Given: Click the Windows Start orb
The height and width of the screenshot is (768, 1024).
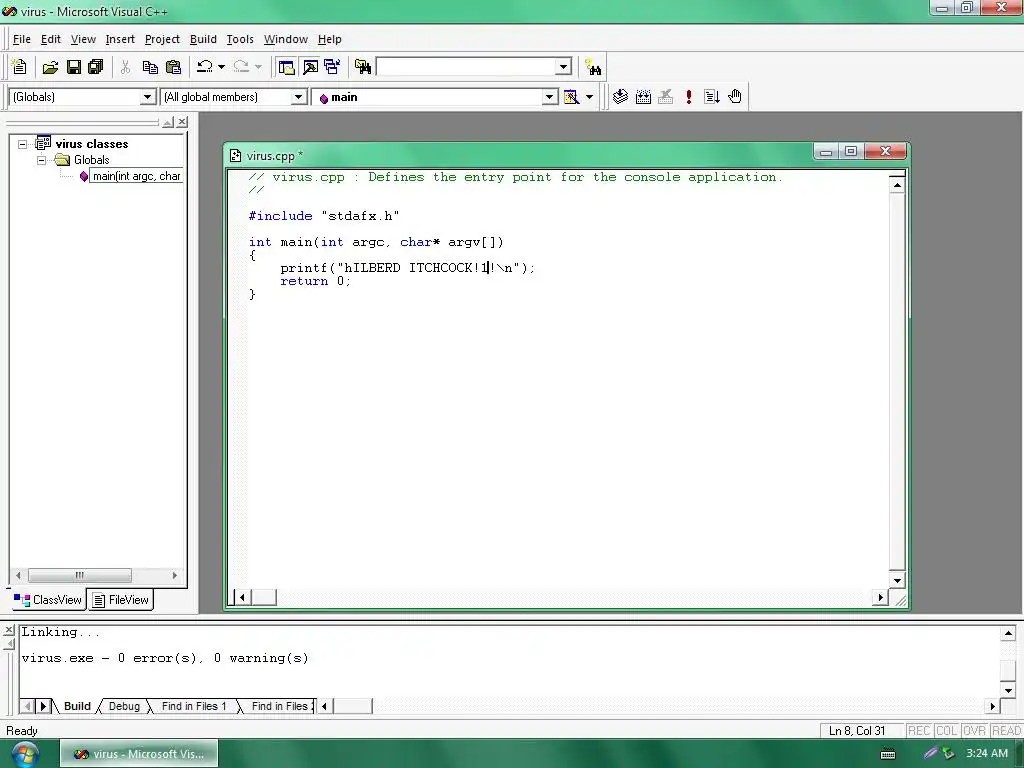Looking at the screenshot, I should click(24, 754).
